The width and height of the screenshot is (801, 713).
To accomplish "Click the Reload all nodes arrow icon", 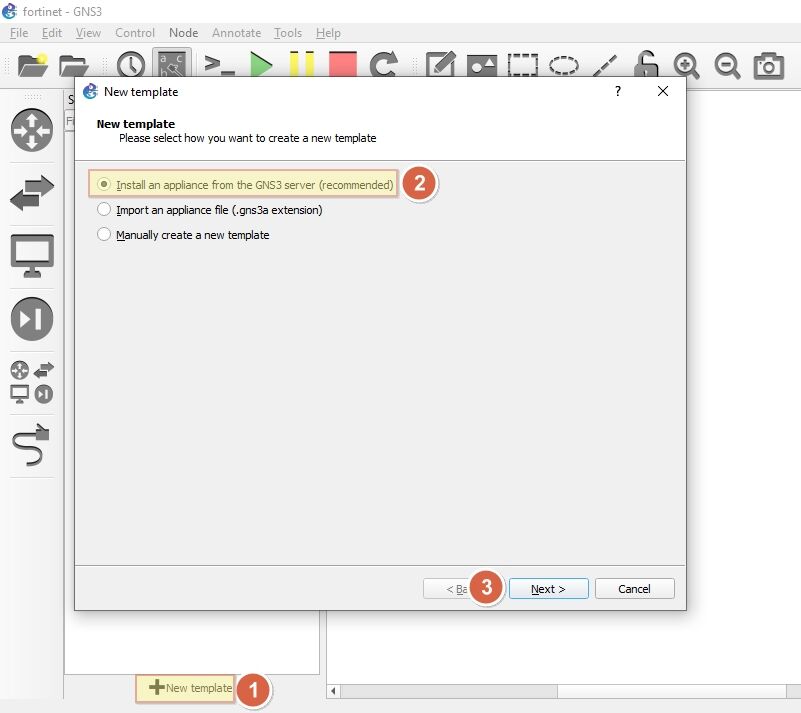I will point(384,65).
